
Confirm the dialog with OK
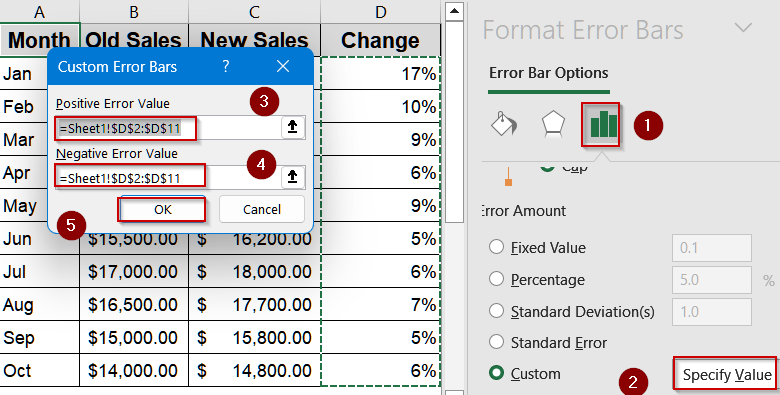[162, 209]
